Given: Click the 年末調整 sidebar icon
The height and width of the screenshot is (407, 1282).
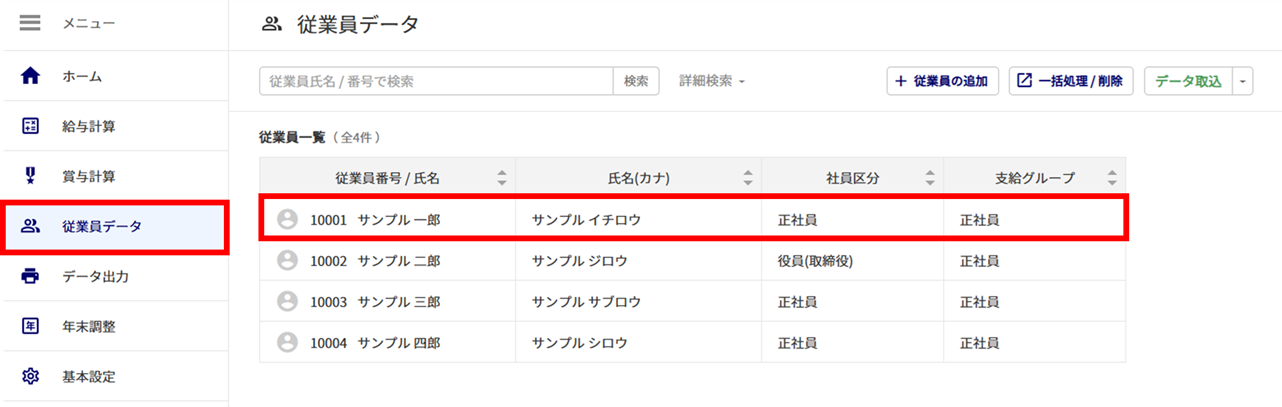Looking at the screenshot, I should click(31, 326).
